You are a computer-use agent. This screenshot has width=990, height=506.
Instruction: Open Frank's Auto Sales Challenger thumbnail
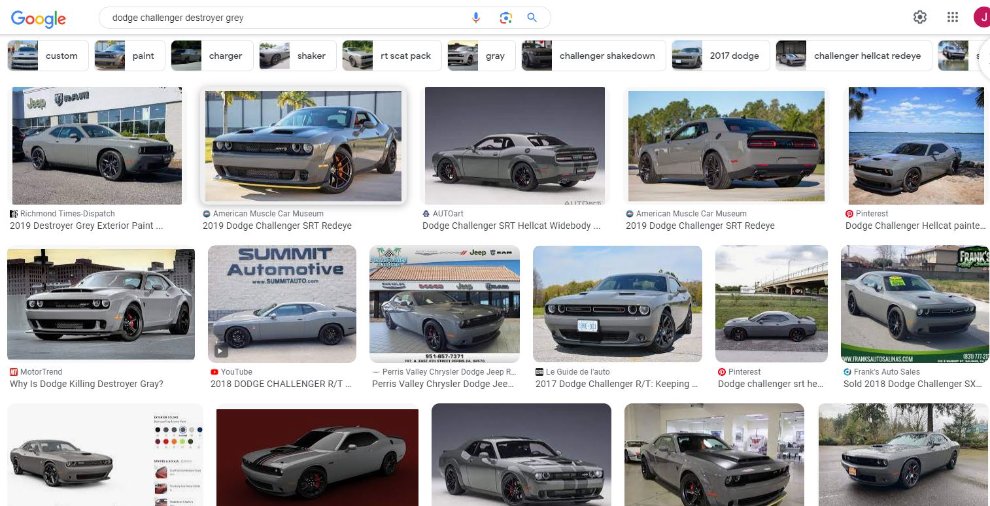tap(914, 303)
